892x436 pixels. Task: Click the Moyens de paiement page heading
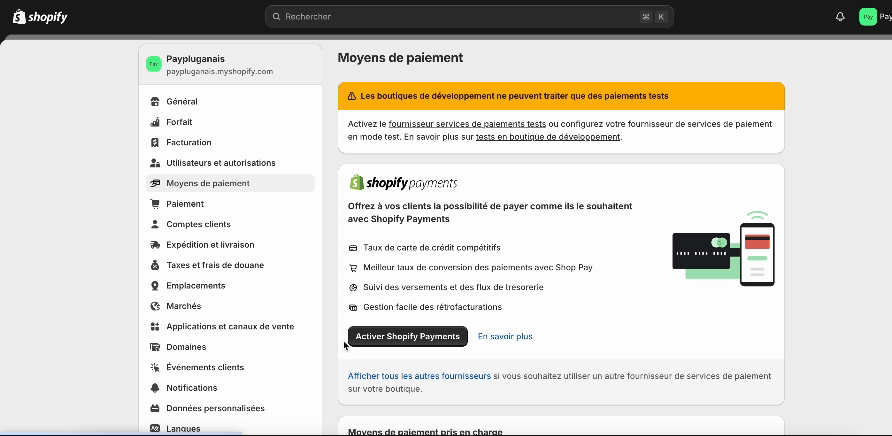400,57
